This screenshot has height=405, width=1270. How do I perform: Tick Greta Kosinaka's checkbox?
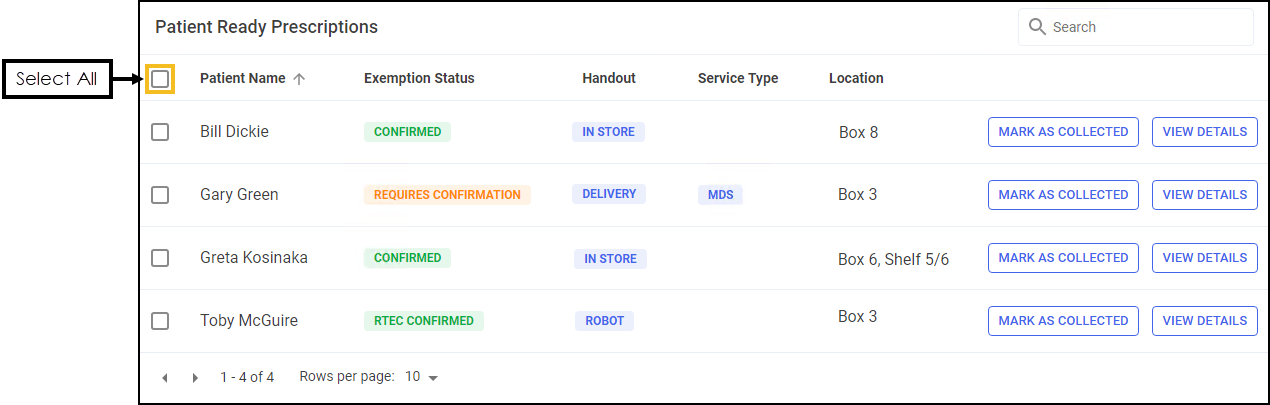[x=160, y=258]
